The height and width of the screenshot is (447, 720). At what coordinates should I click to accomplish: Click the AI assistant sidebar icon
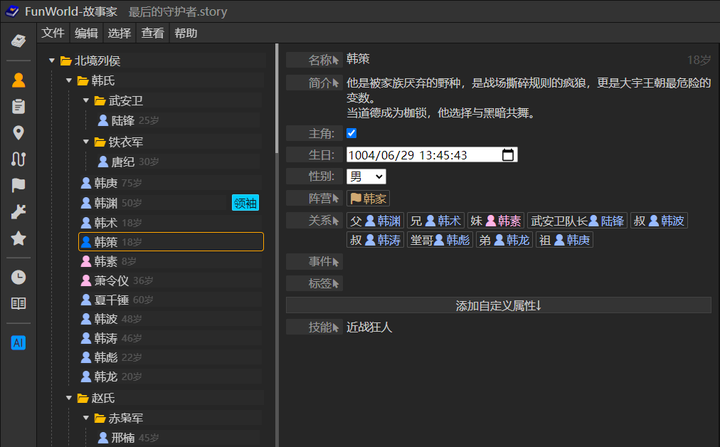tap(18, 342)
